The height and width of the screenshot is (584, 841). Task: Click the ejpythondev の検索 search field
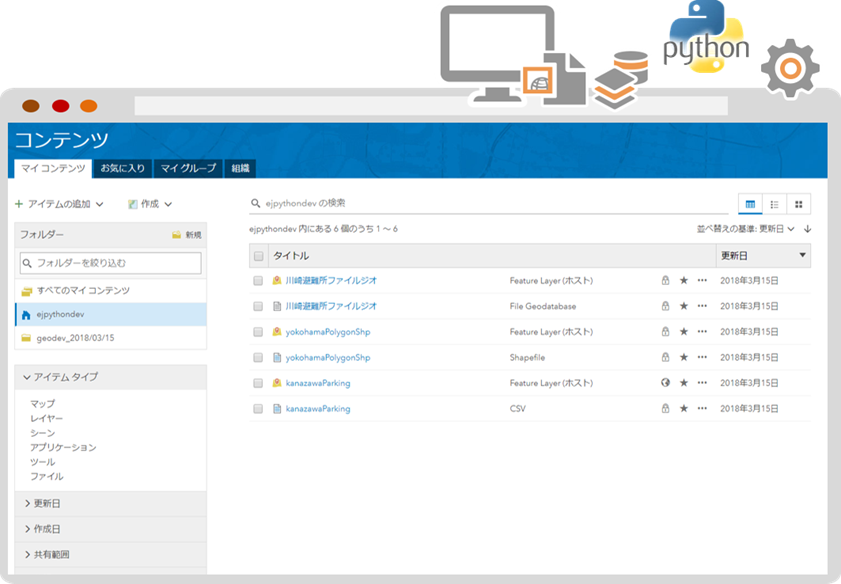(488, 203)
